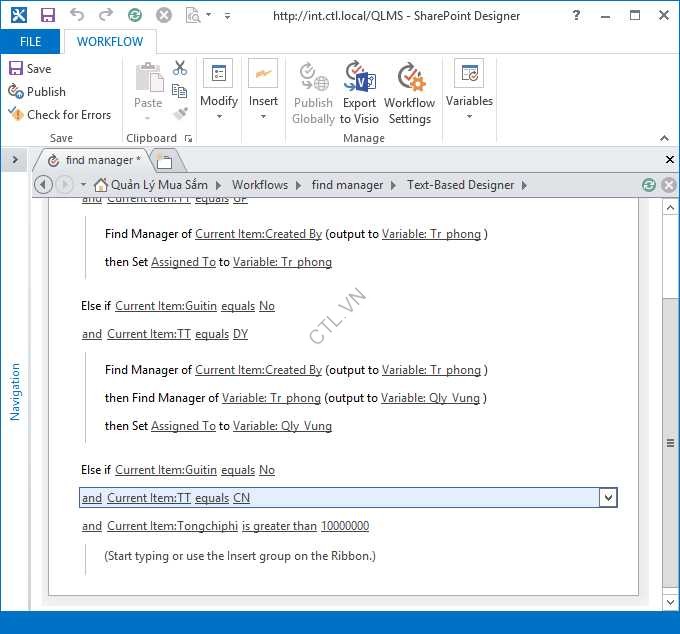Viewport: 680px width, 634px height.
Task: Click refresh icon in the quick access toolbar
Action: (135, 16)
